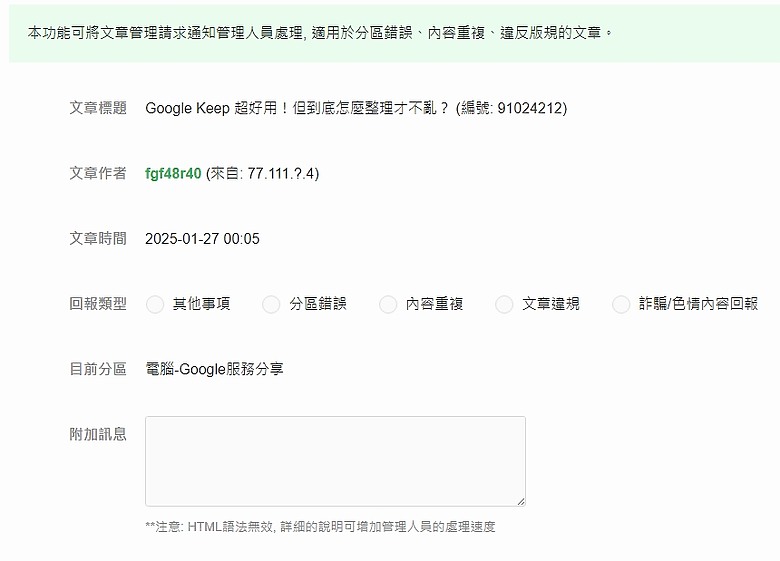Click the 附加訊息 field label
This screenshot has height=561, width=780.
click(98, 434)
